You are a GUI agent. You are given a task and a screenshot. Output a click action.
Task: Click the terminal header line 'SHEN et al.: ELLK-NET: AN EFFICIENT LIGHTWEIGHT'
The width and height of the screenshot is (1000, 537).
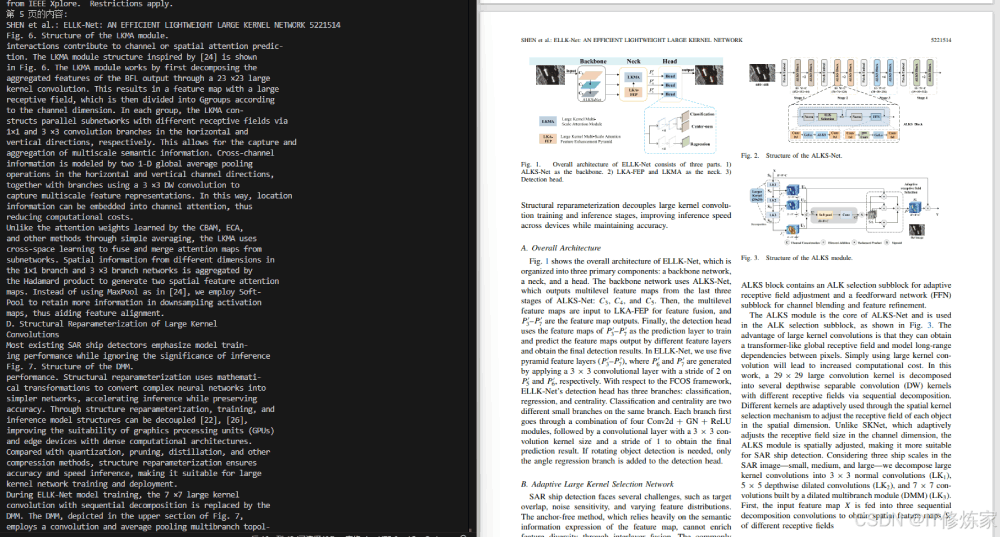click(173, 25)
